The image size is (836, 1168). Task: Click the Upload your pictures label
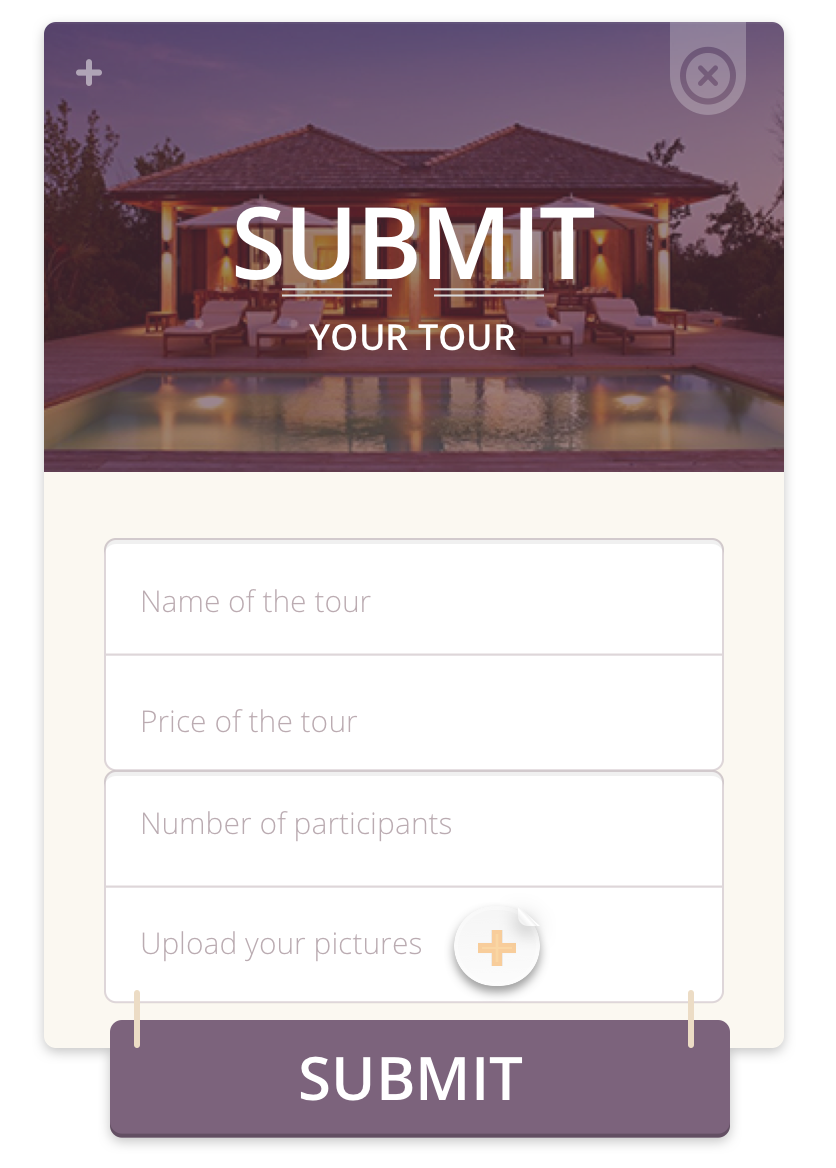(x=281, y=944)
